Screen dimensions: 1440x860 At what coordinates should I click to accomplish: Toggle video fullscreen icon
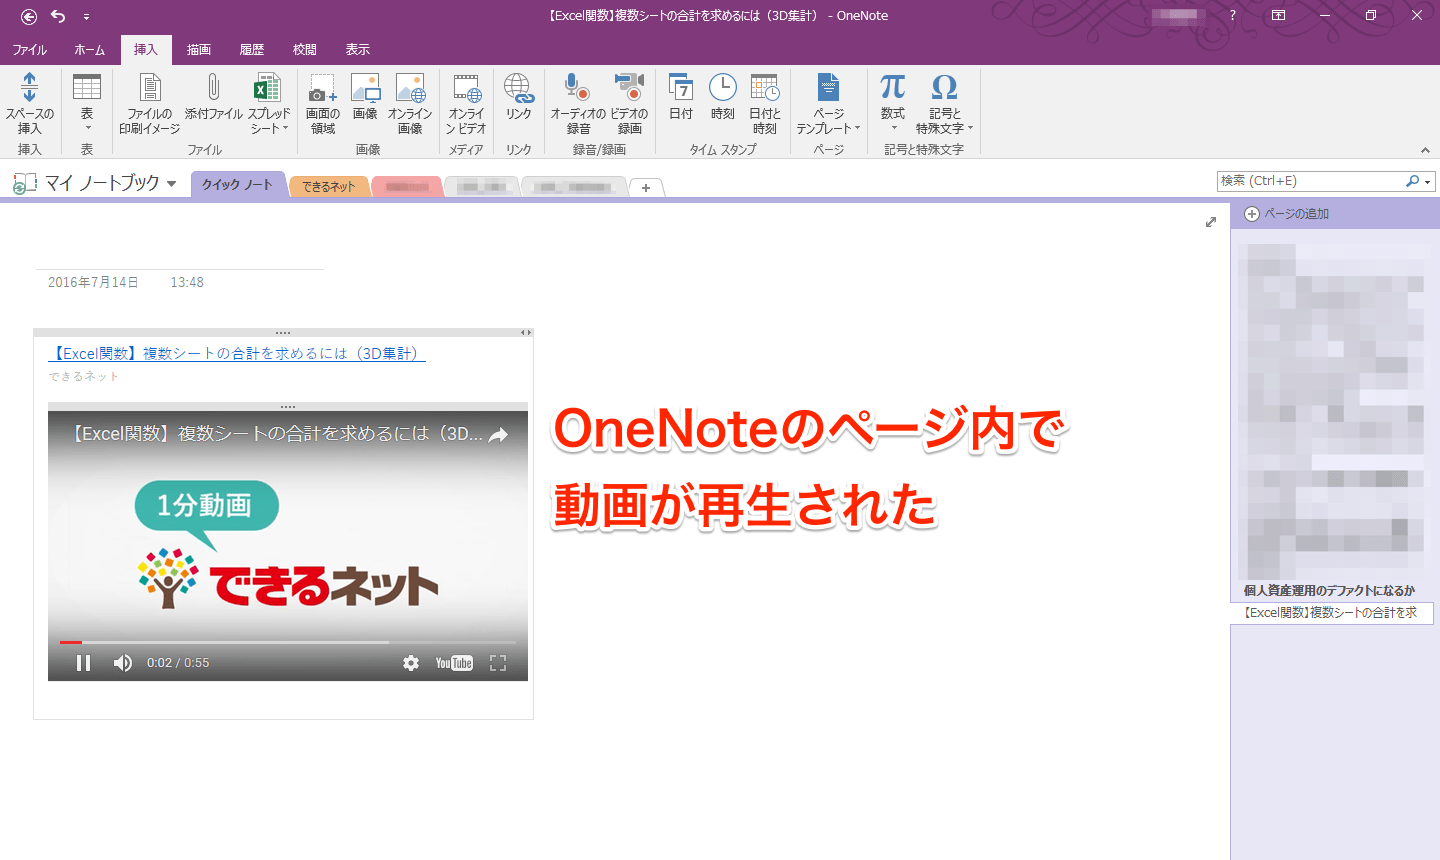tap(498, 663)
